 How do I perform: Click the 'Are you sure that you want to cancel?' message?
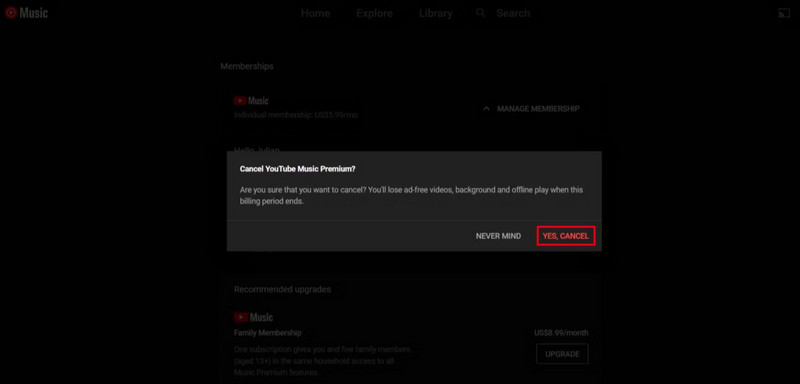(411, 195)
